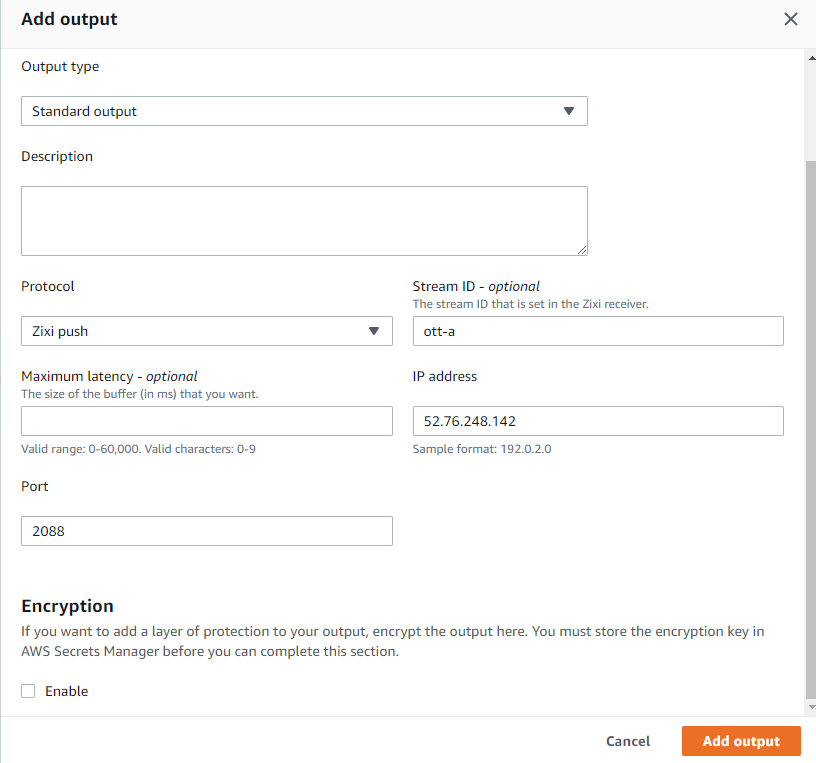Click the vertical scrollbar thumb
The width and height of the screenshot is (816, 763).
(x=809, y=420)
